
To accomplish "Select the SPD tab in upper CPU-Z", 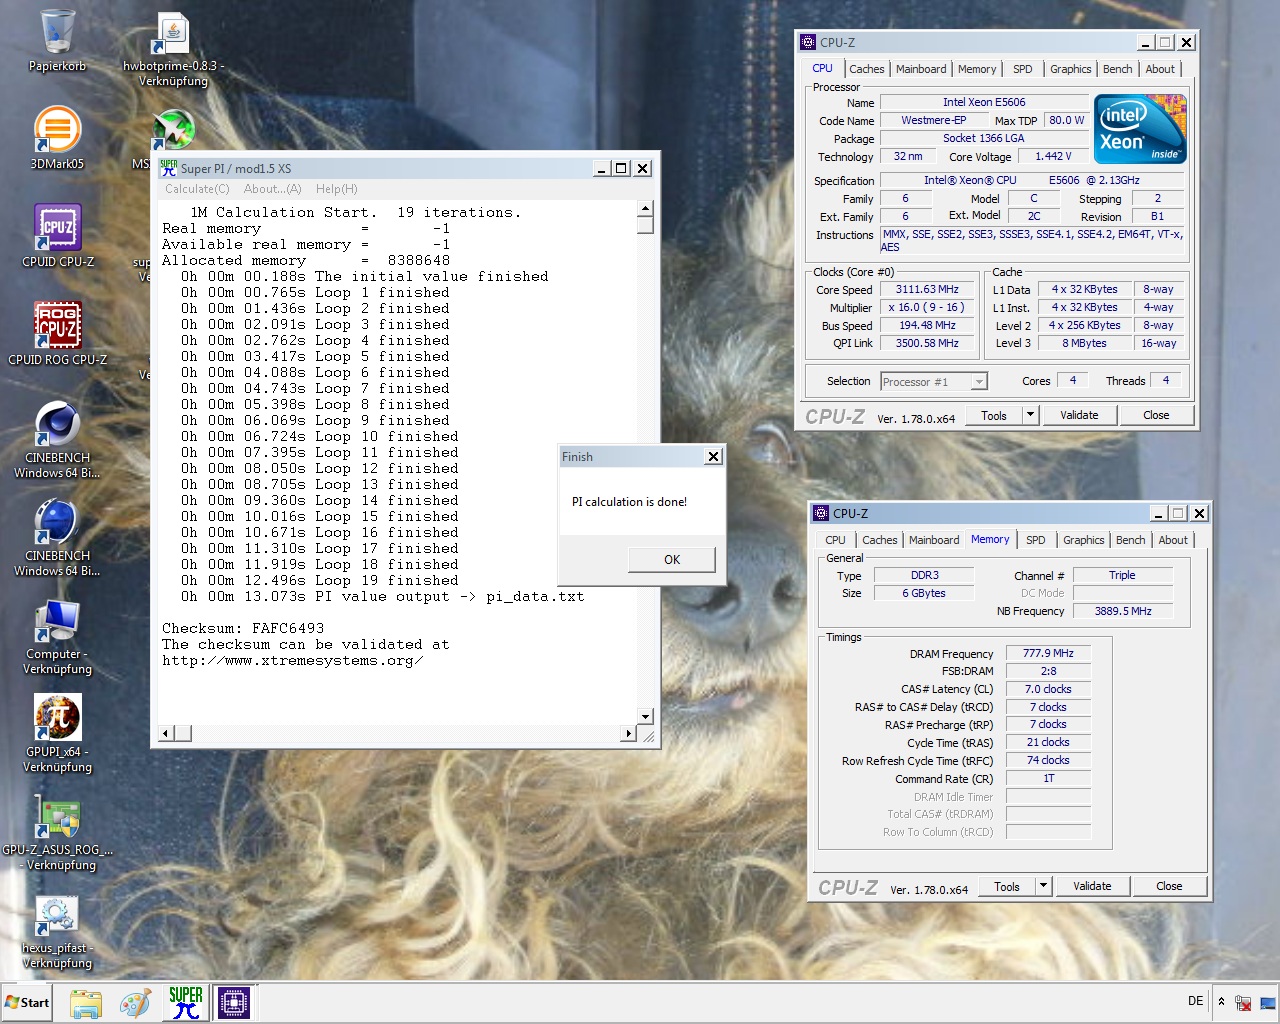I will pyautogui.click(x=1022, y=69).
